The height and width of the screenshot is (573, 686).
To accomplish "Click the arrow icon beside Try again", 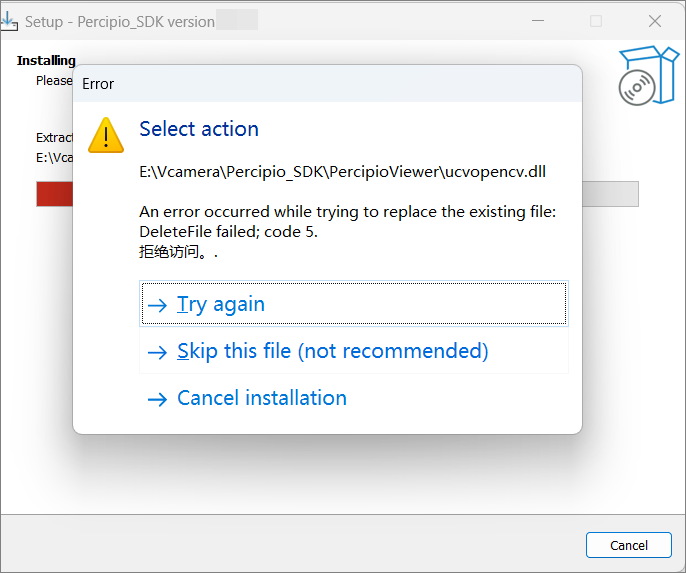I will 157,305.
